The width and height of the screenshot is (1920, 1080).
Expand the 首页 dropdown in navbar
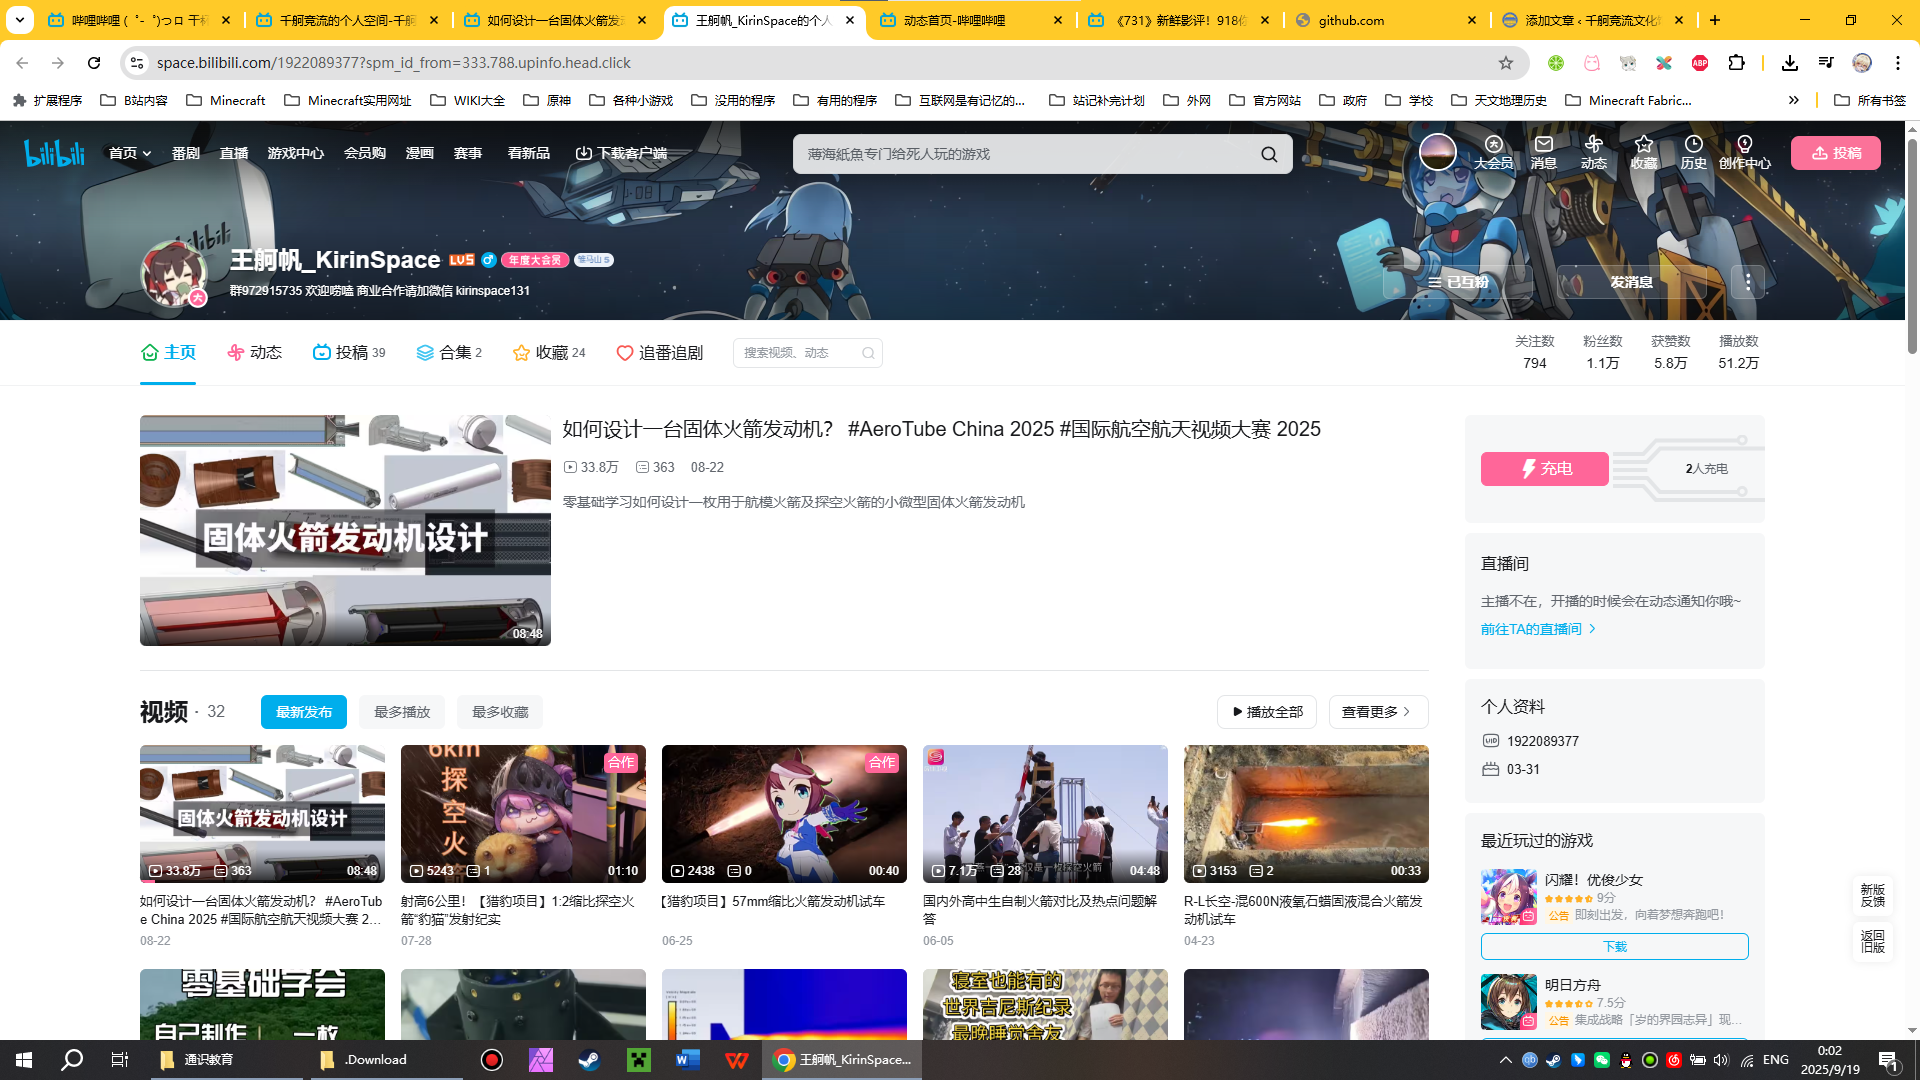click(130, 153)
